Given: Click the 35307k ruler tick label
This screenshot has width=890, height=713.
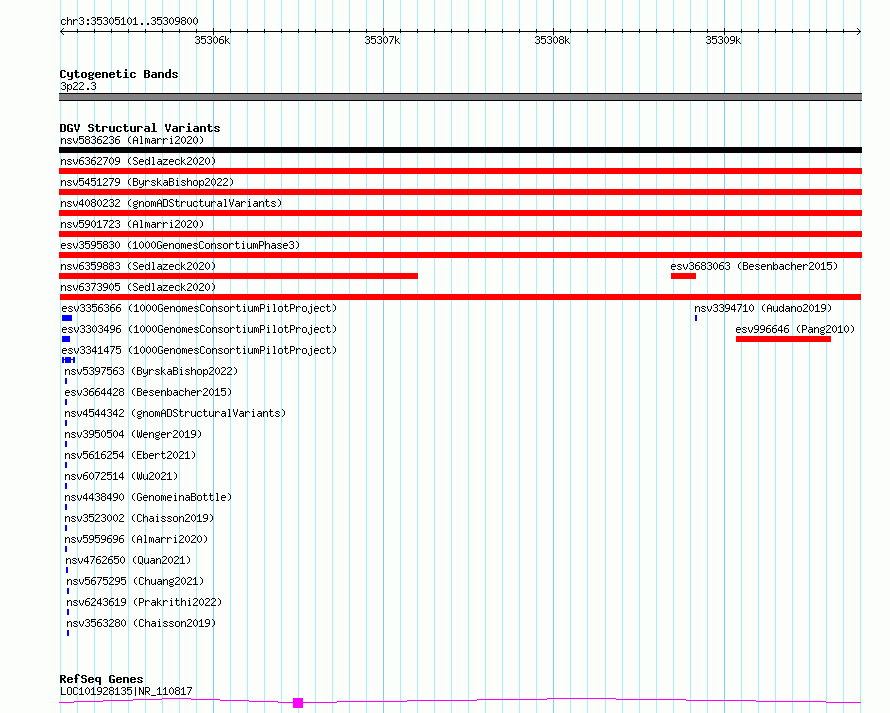Looking at the screenshot, I should tap(382, 40).
